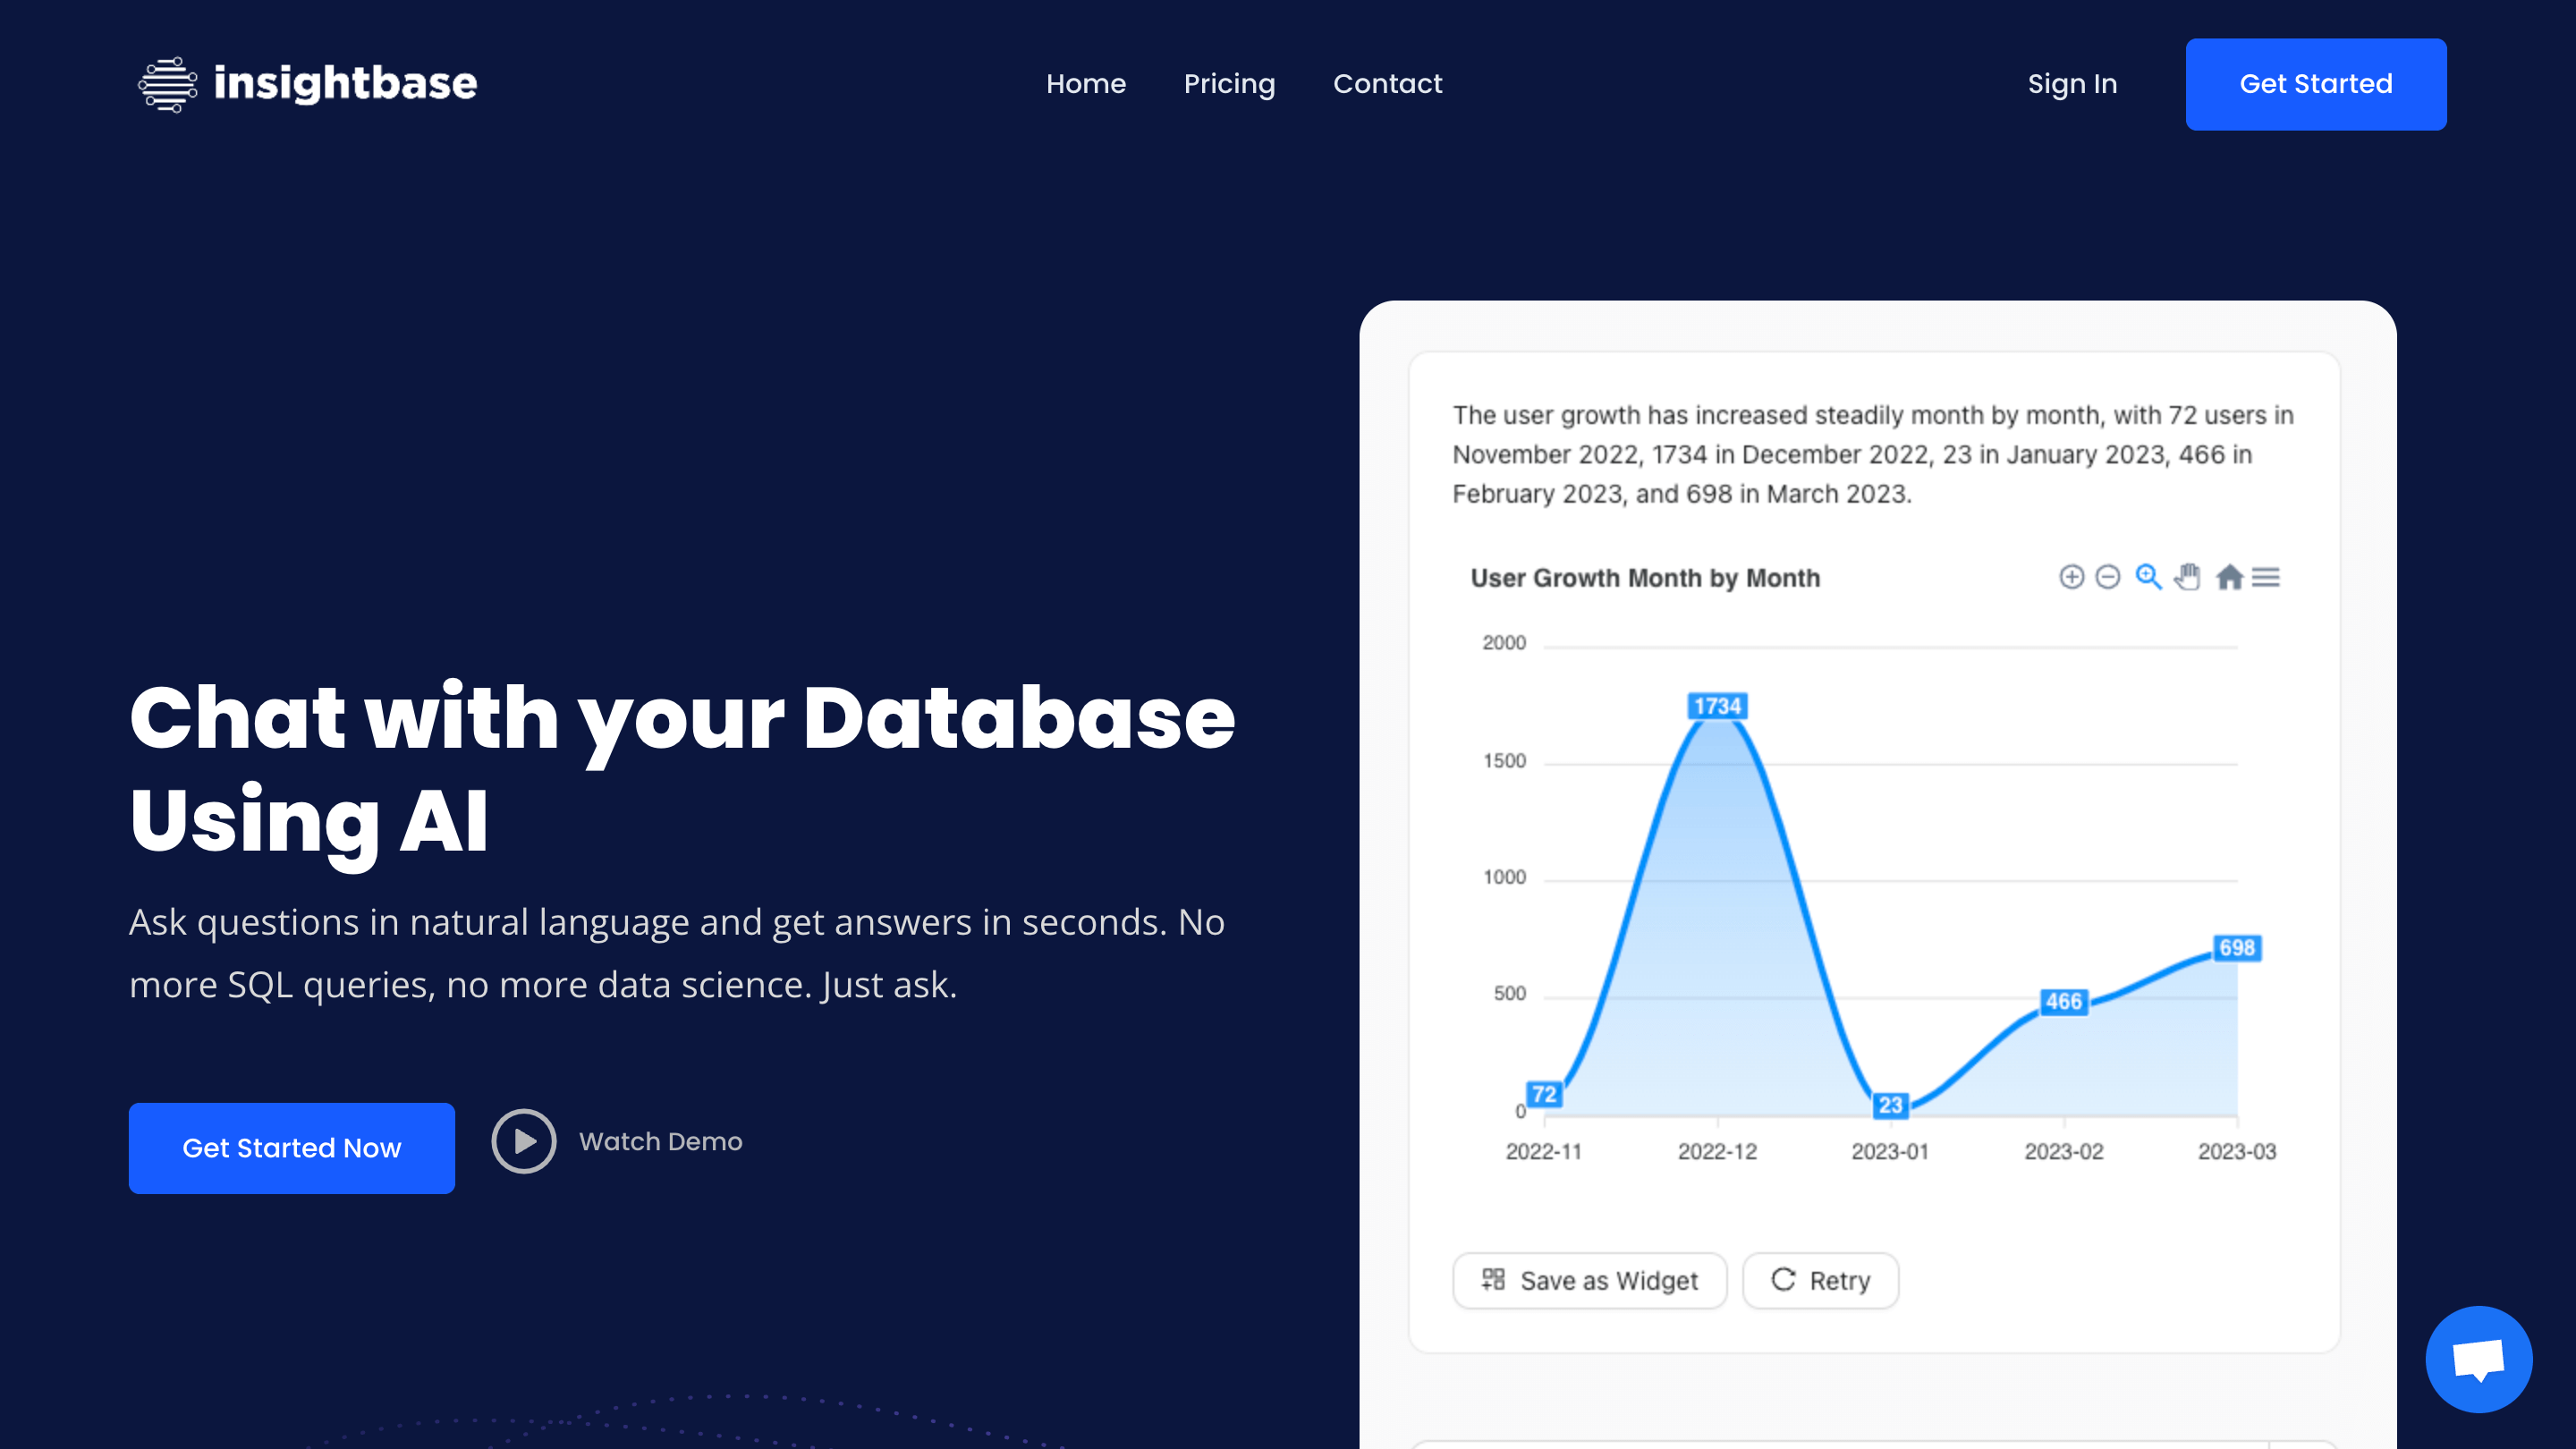Click the Watch Demo text link

point(660,1141)
